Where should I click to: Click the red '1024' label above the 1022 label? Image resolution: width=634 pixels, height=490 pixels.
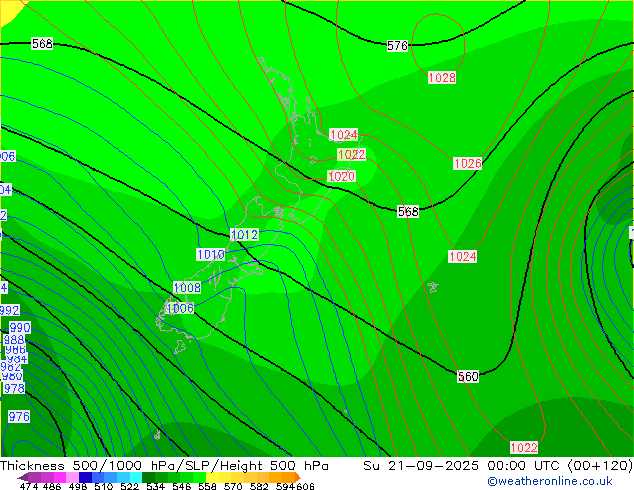pos(344,135)
